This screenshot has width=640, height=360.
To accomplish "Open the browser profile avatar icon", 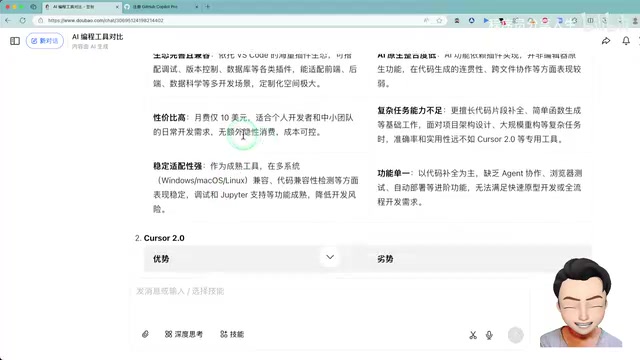I will [x=636, y=20].
